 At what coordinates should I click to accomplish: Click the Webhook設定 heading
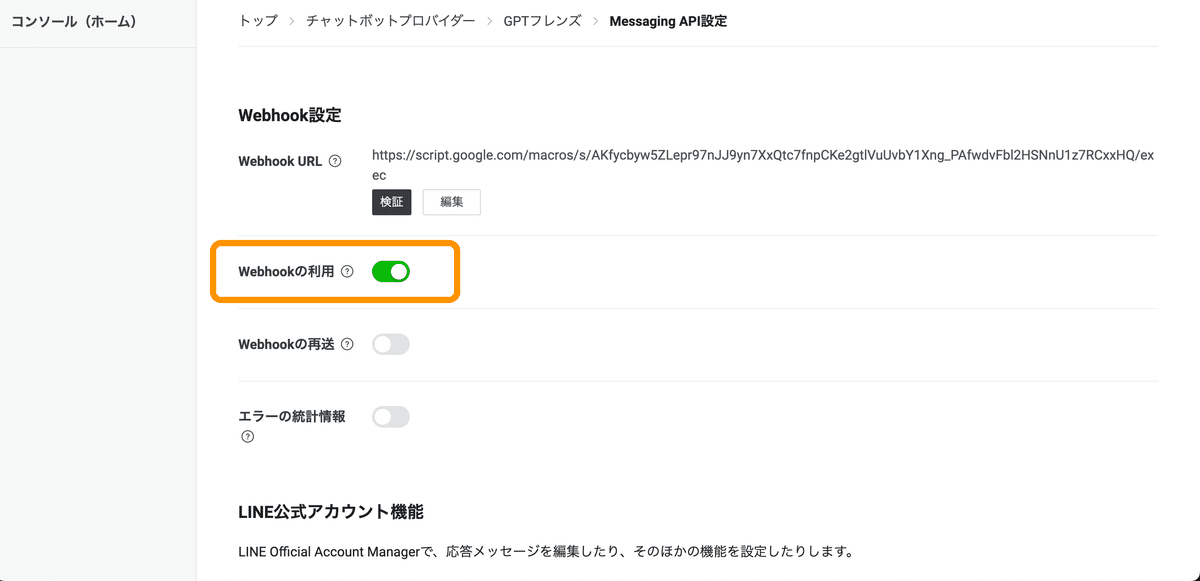(x=290, y=115)
